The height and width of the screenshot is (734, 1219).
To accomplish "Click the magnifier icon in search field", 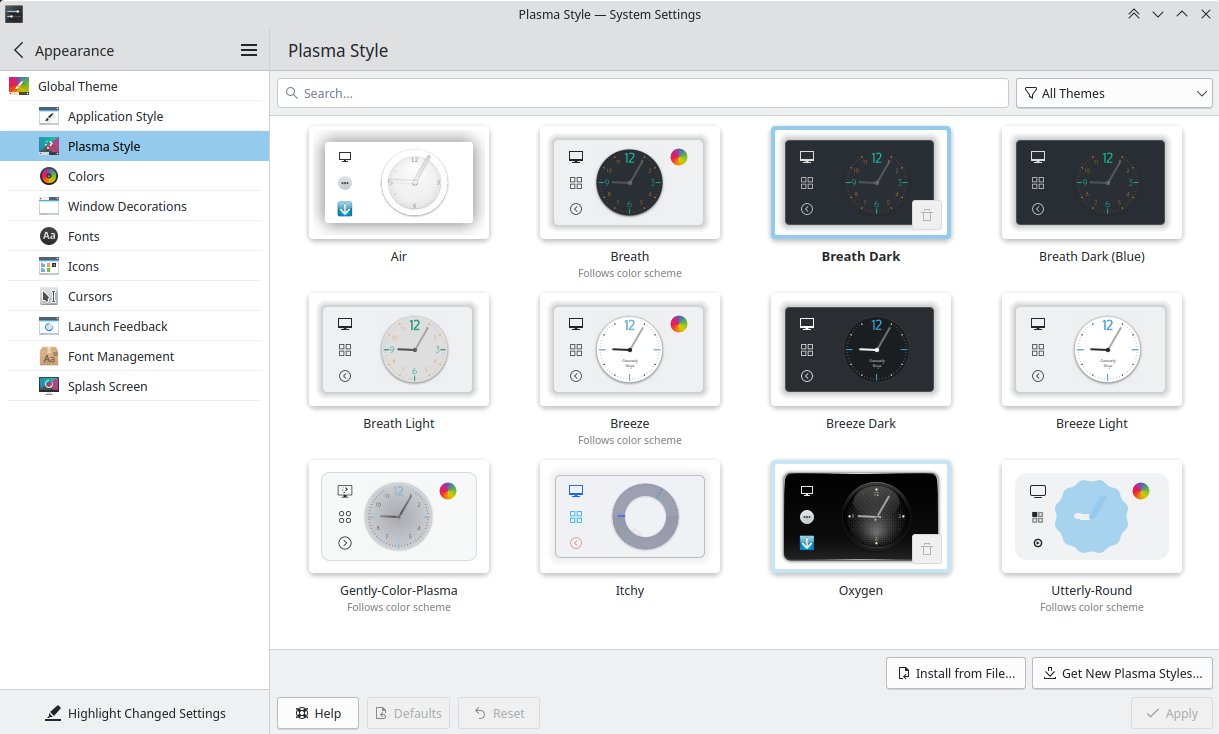I will point(292,93).
